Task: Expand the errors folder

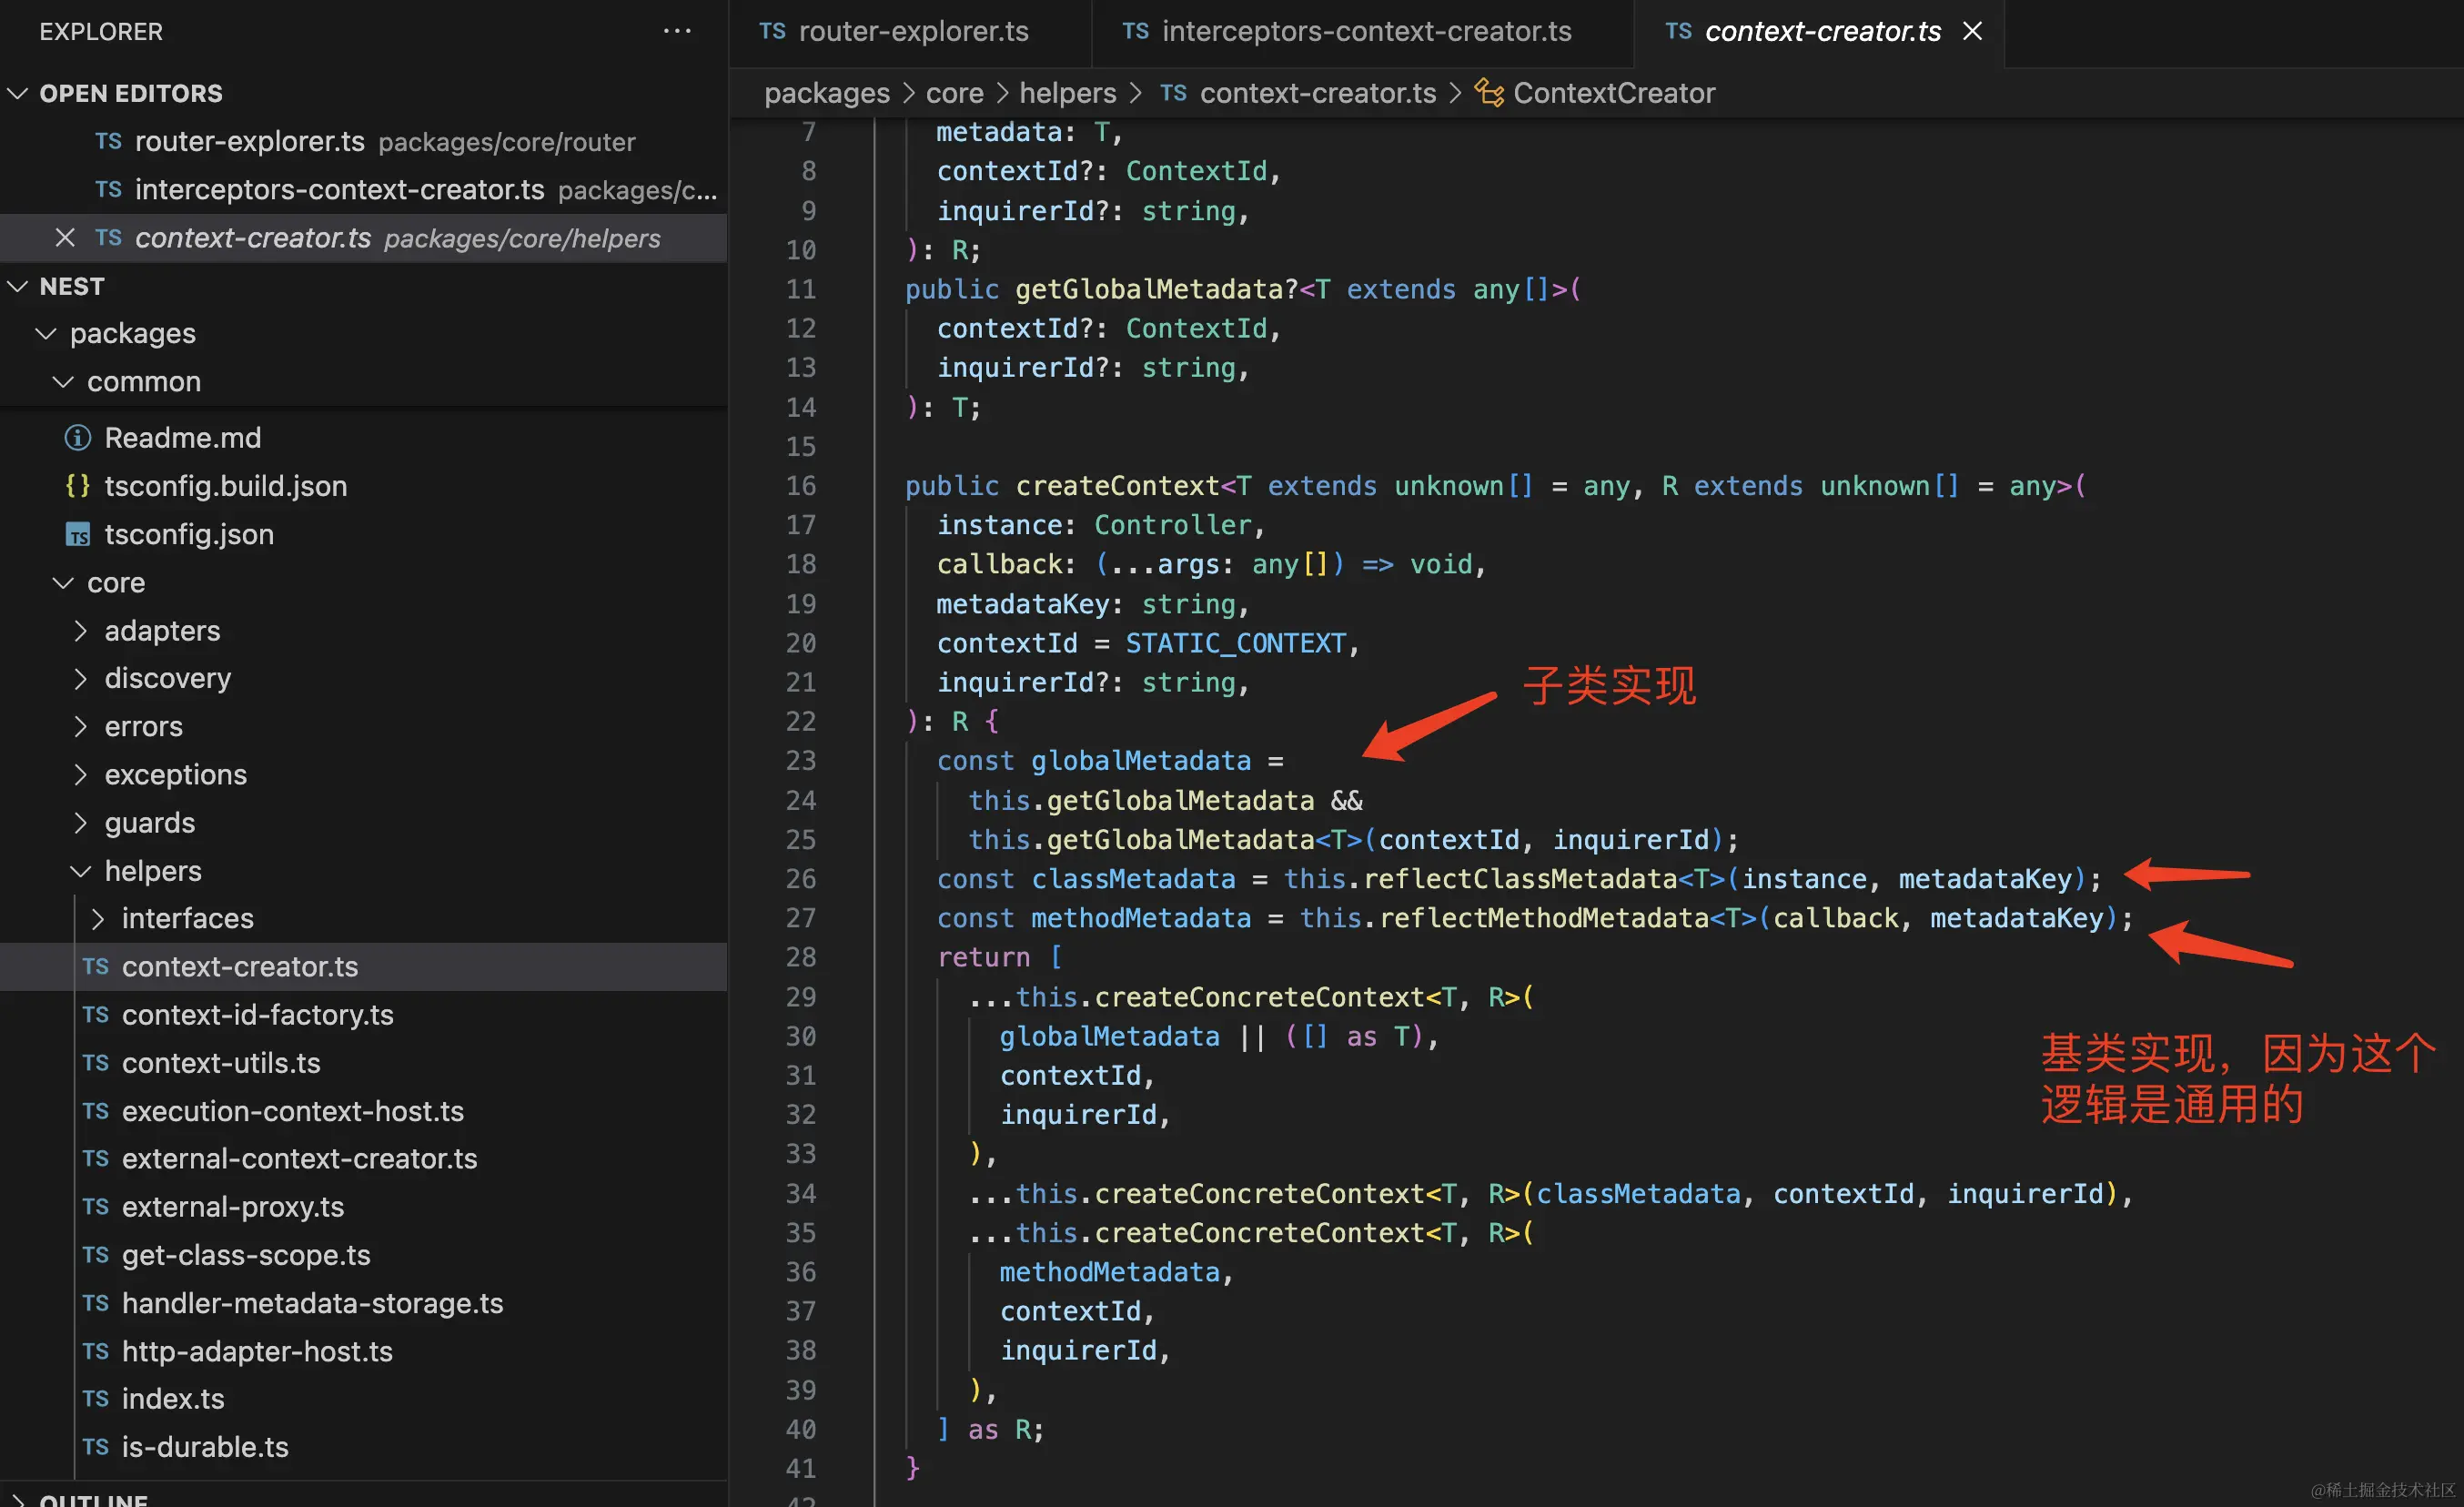Action: pyautogui.click(x=81, y=726)
